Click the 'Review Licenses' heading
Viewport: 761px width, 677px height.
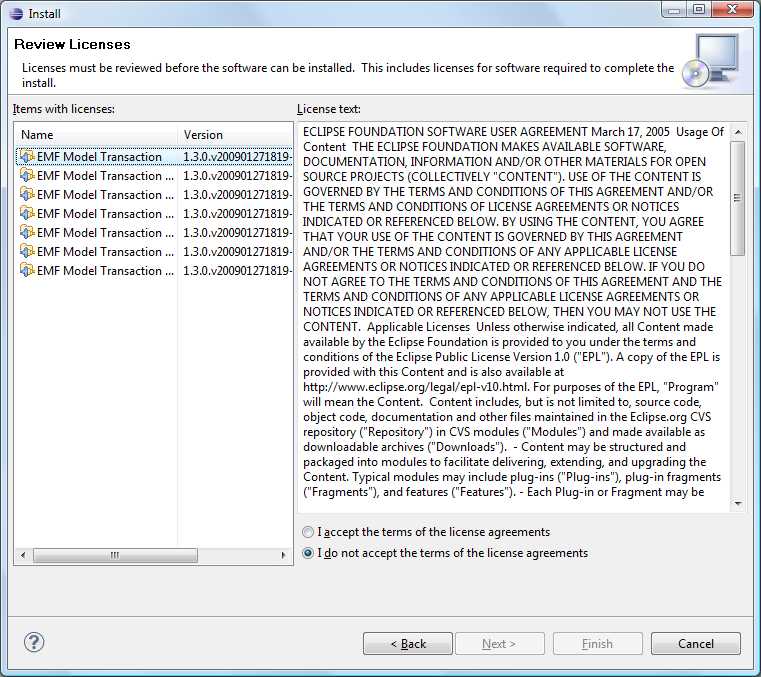[72, 44]
